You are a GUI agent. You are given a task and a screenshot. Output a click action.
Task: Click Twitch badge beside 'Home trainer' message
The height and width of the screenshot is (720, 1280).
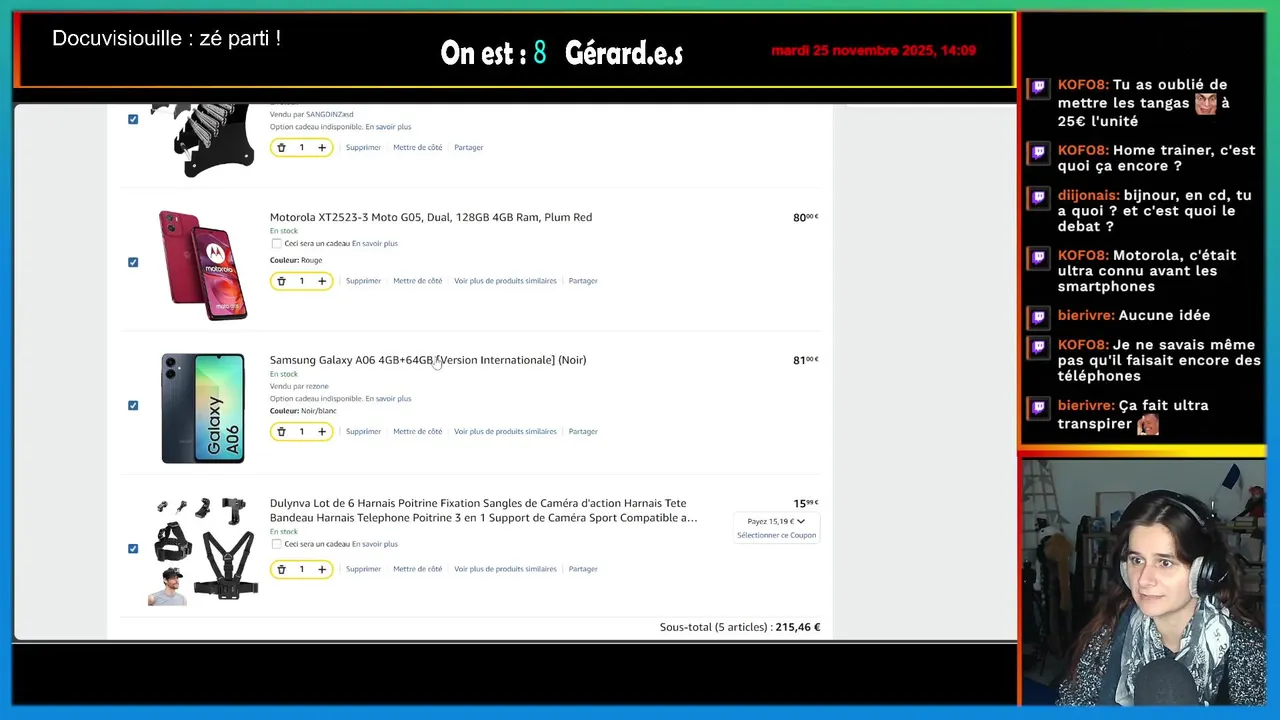(1039, 152)
